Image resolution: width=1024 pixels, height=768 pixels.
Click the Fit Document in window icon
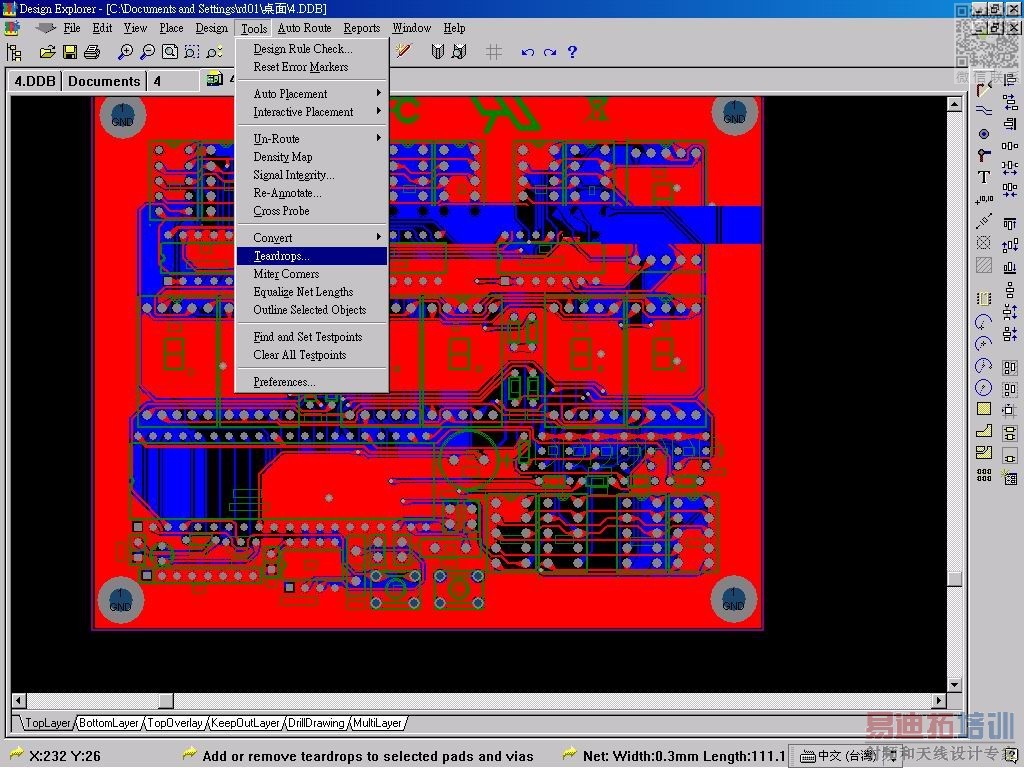170,52
